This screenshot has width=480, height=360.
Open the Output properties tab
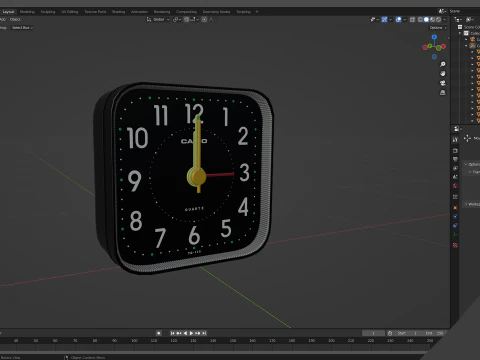[455, 159]
